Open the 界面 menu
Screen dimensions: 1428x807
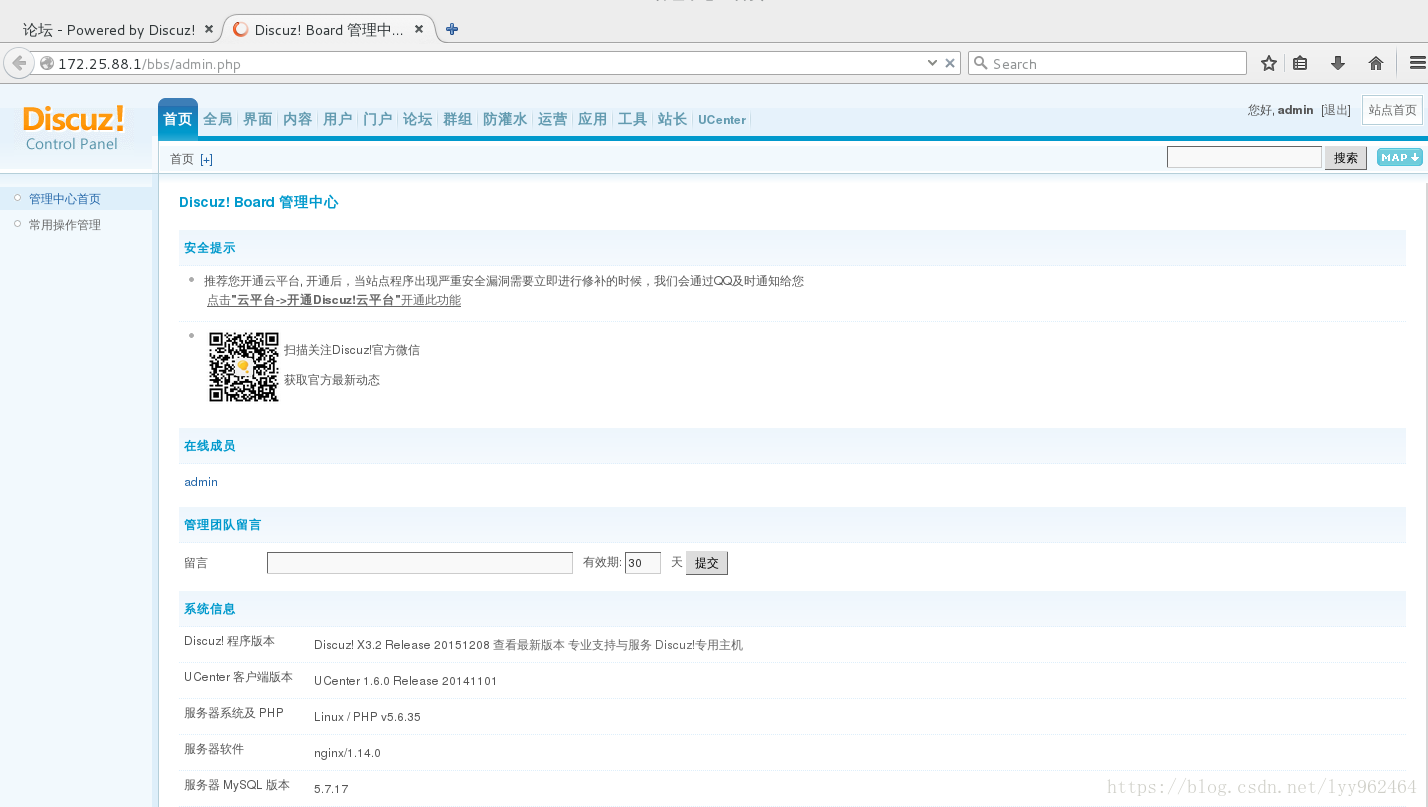[258, 119]
